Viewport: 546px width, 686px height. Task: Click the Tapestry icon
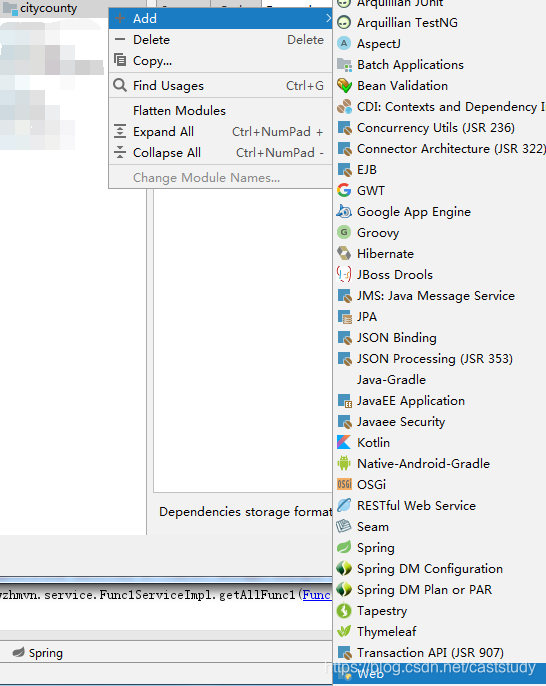pyautogui.click(x=344, y=610)
